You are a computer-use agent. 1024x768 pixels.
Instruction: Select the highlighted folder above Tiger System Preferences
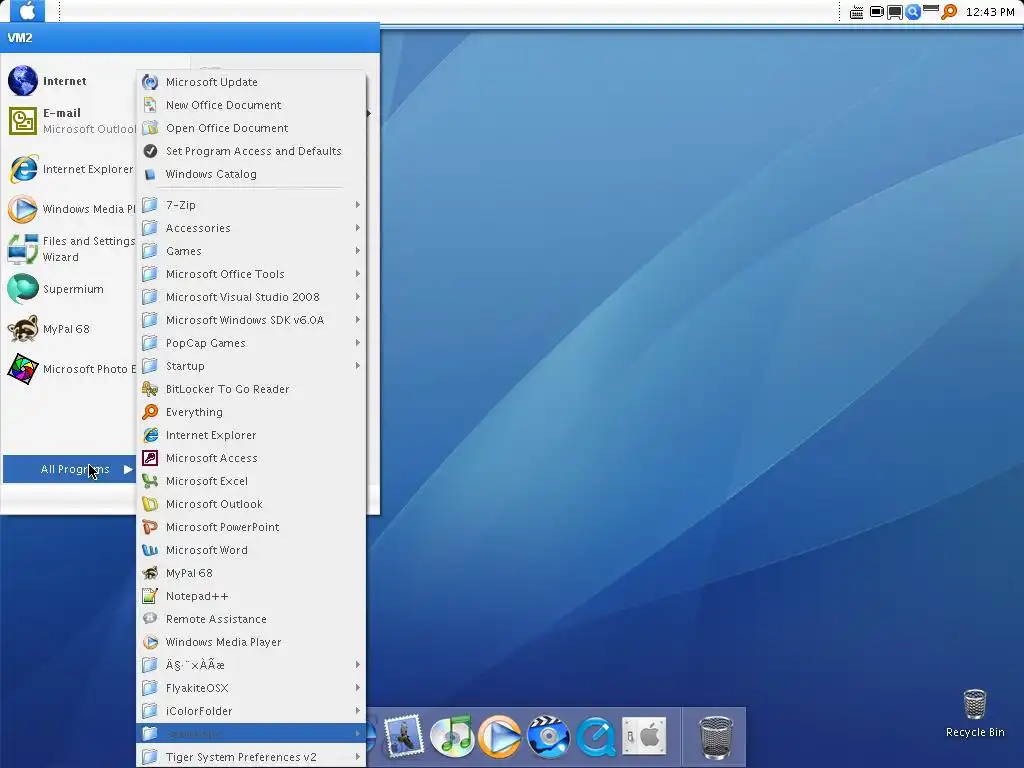click(x=251, y=734)
